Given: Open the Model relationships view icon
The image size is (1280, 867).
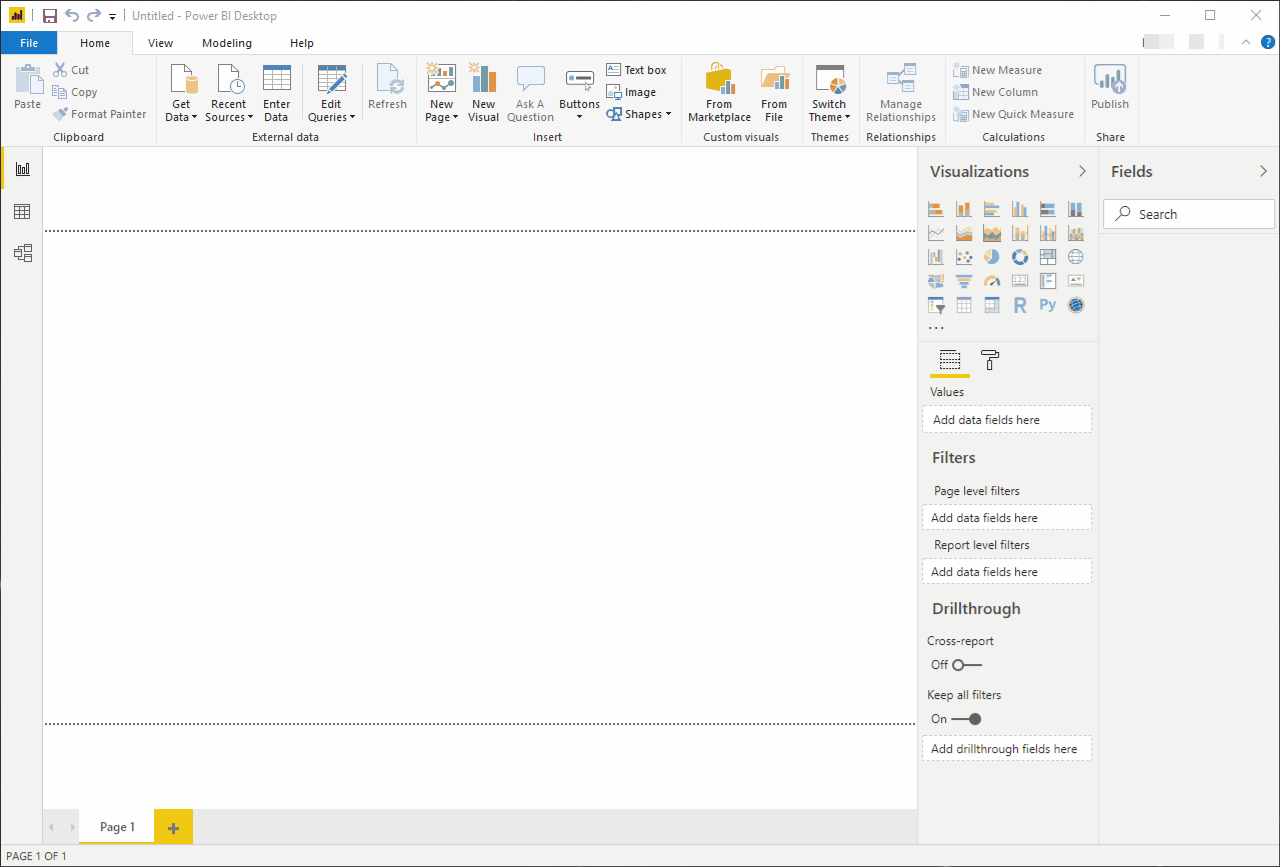Looking at the screenshot, I should [22, 254].
